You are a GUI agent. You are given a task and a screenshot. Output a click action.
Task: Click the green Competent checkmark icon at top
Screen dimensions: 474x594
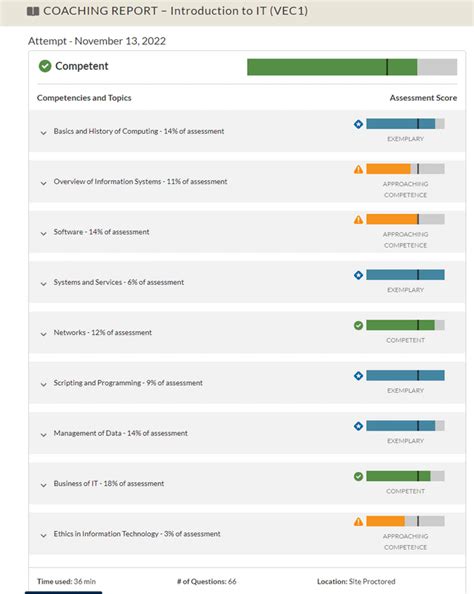(45, 66)
